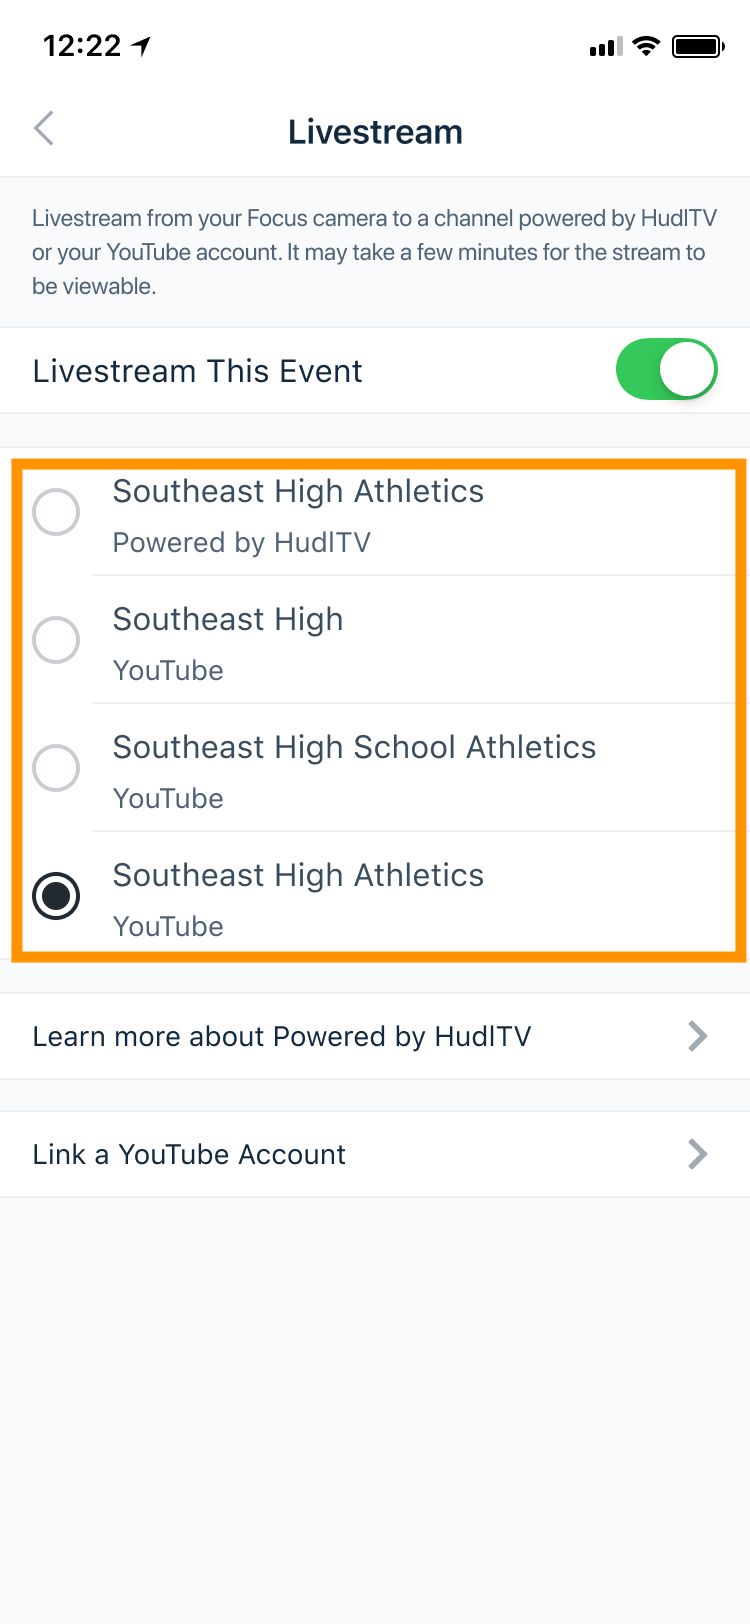Select Southeast High Athletics powered by HudlTV
The image size is (750, 1624).
pyautogui.click(x=56, y=512)
